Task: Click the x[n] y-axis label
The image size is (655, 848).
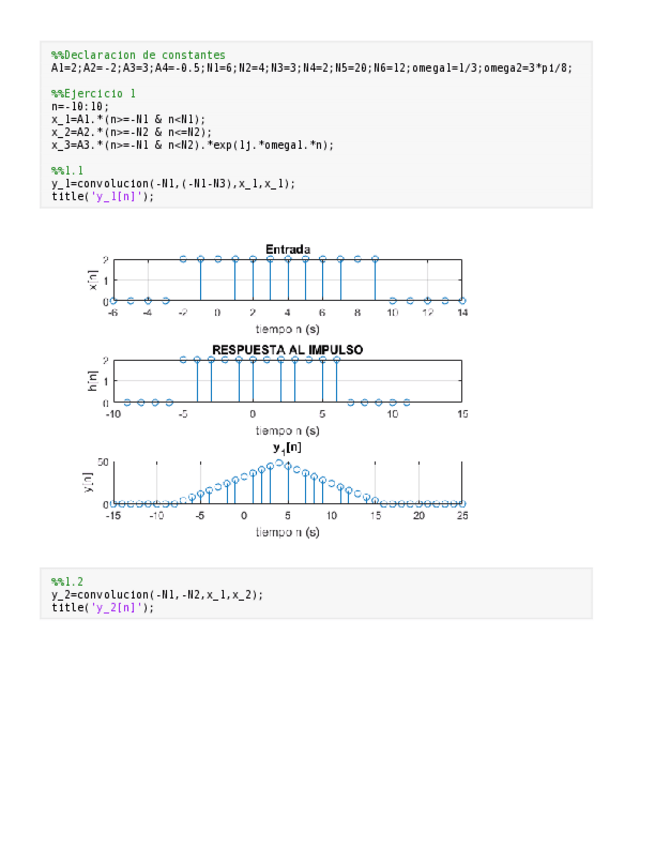Action: [93, 280]
